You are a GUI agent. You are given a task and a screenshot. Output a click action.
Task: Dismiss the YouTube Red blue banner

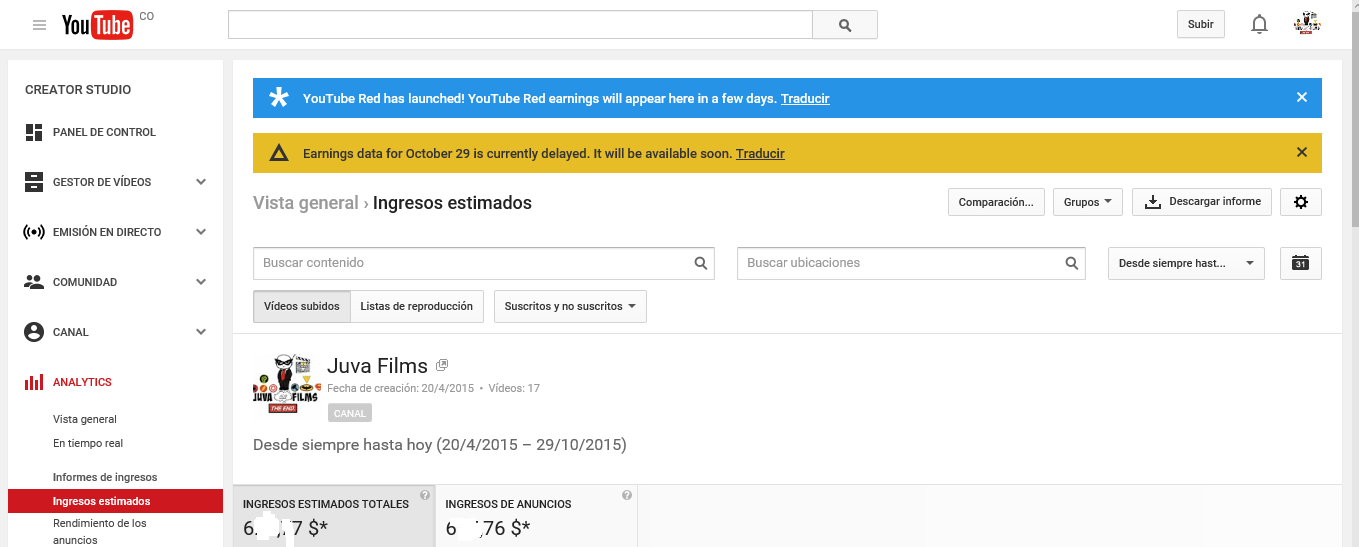coord(1302,98)
